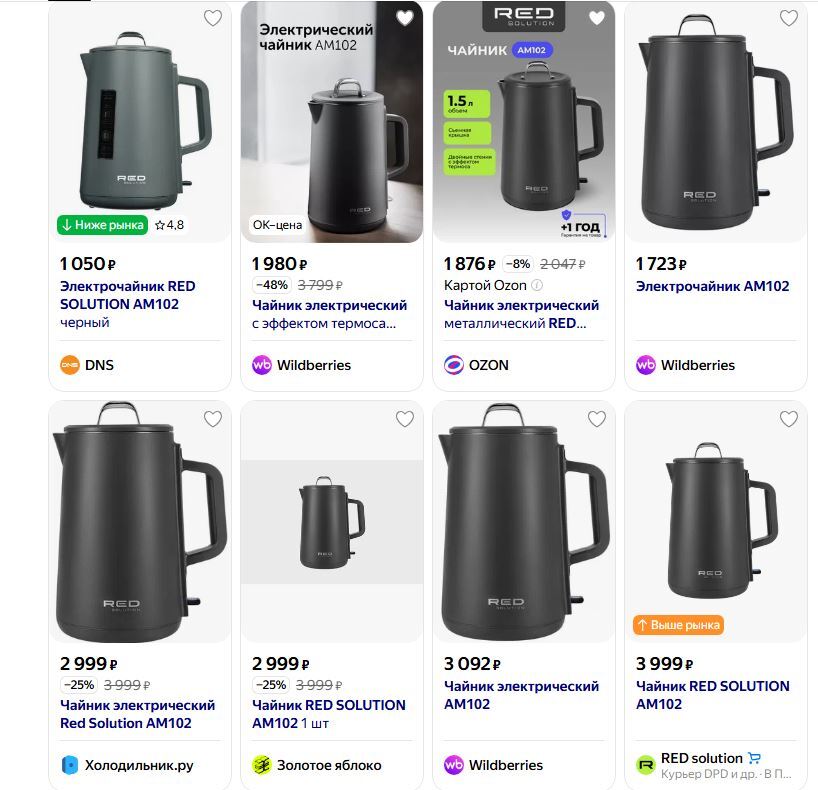Image resolution: width=818 pixels, height=790 pixels.
Task: Click the Выше рынка orange badge
Action: [678, 625]
